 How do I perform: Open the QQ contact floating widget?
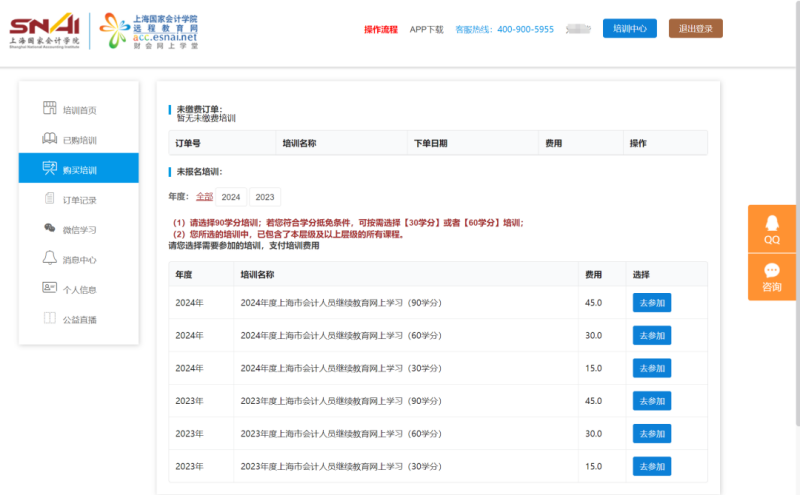(771, 228)
